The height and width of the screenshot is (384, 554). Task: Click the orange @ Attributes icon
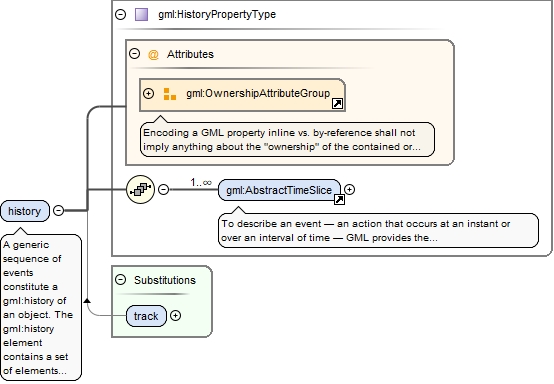coord(153,55)
